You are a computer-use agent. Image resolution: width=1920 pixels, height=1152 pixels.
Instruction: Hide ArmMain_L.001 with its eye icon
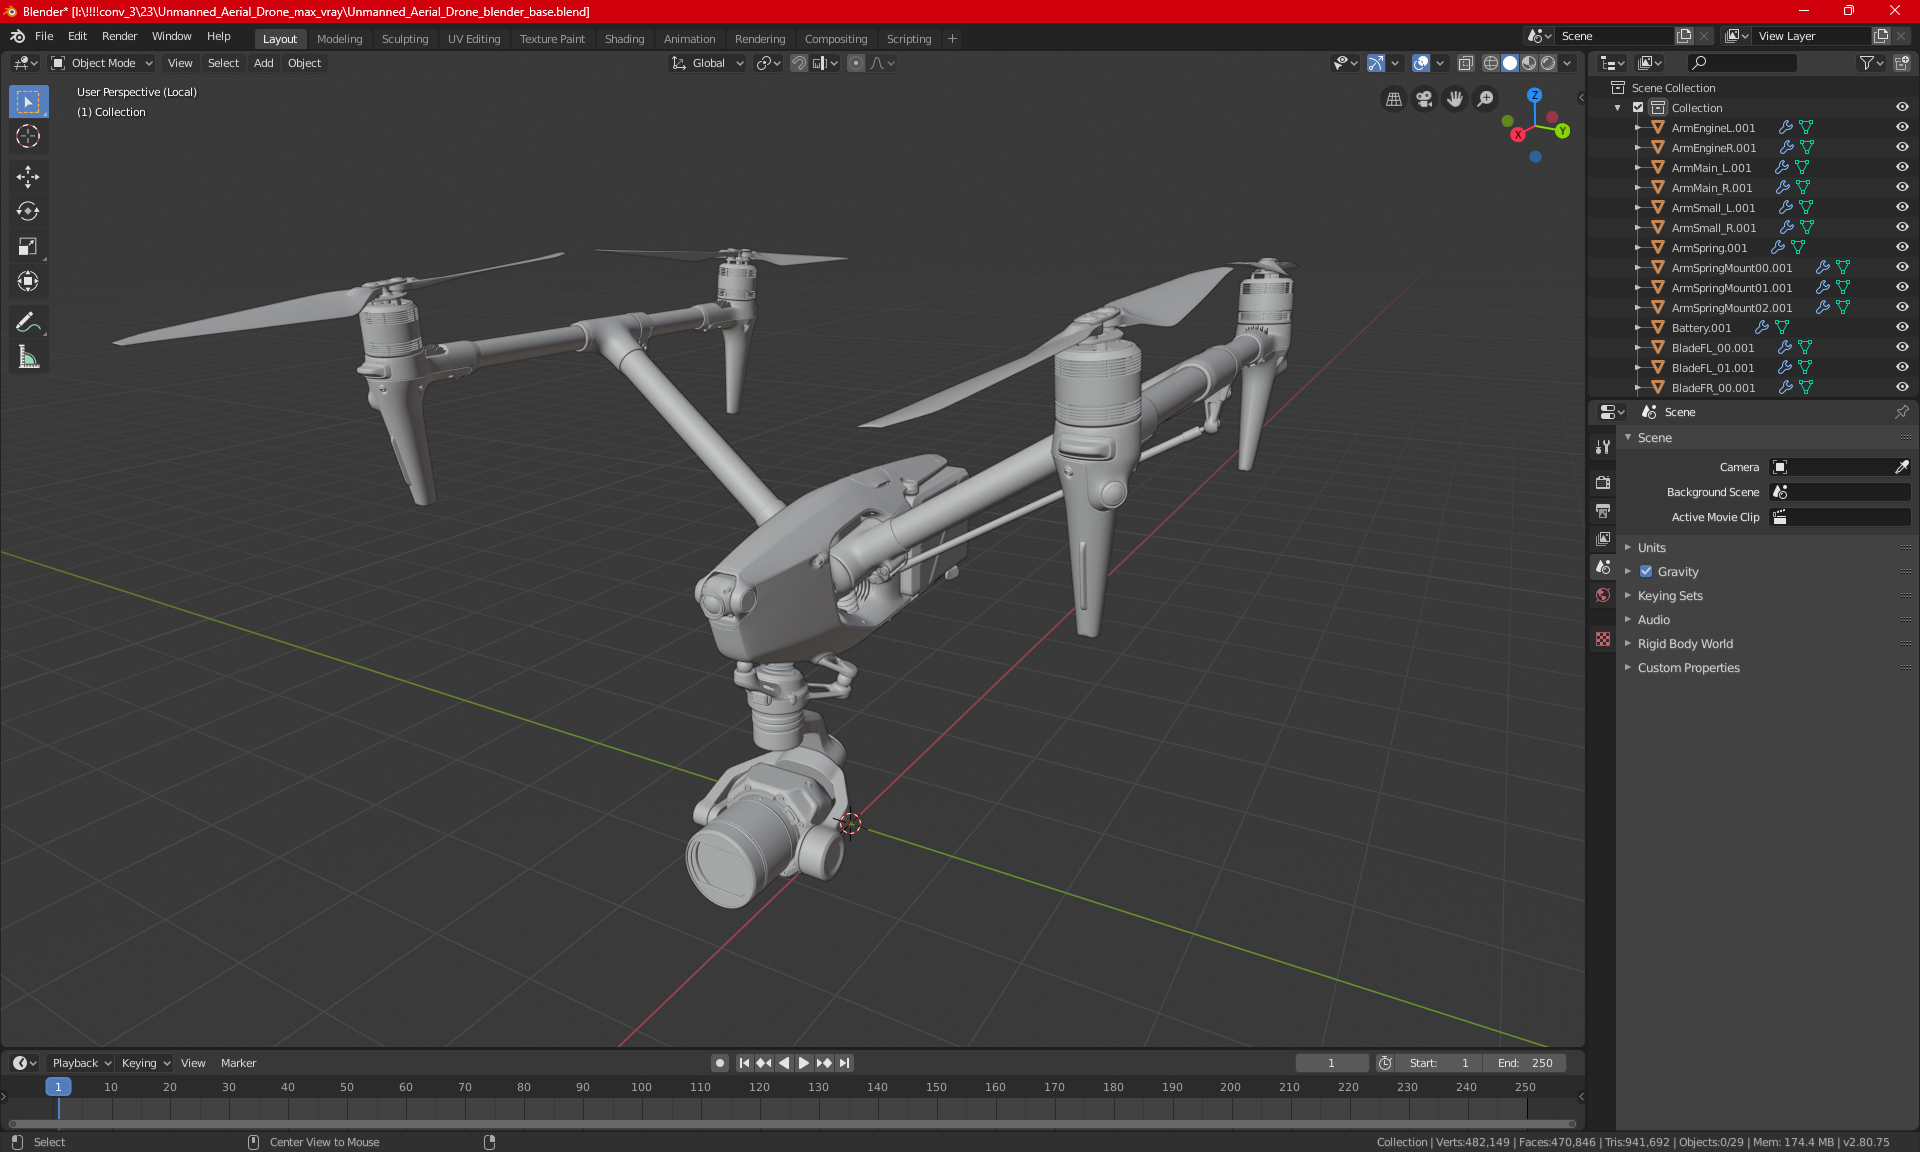click(x=1901, y=167)
